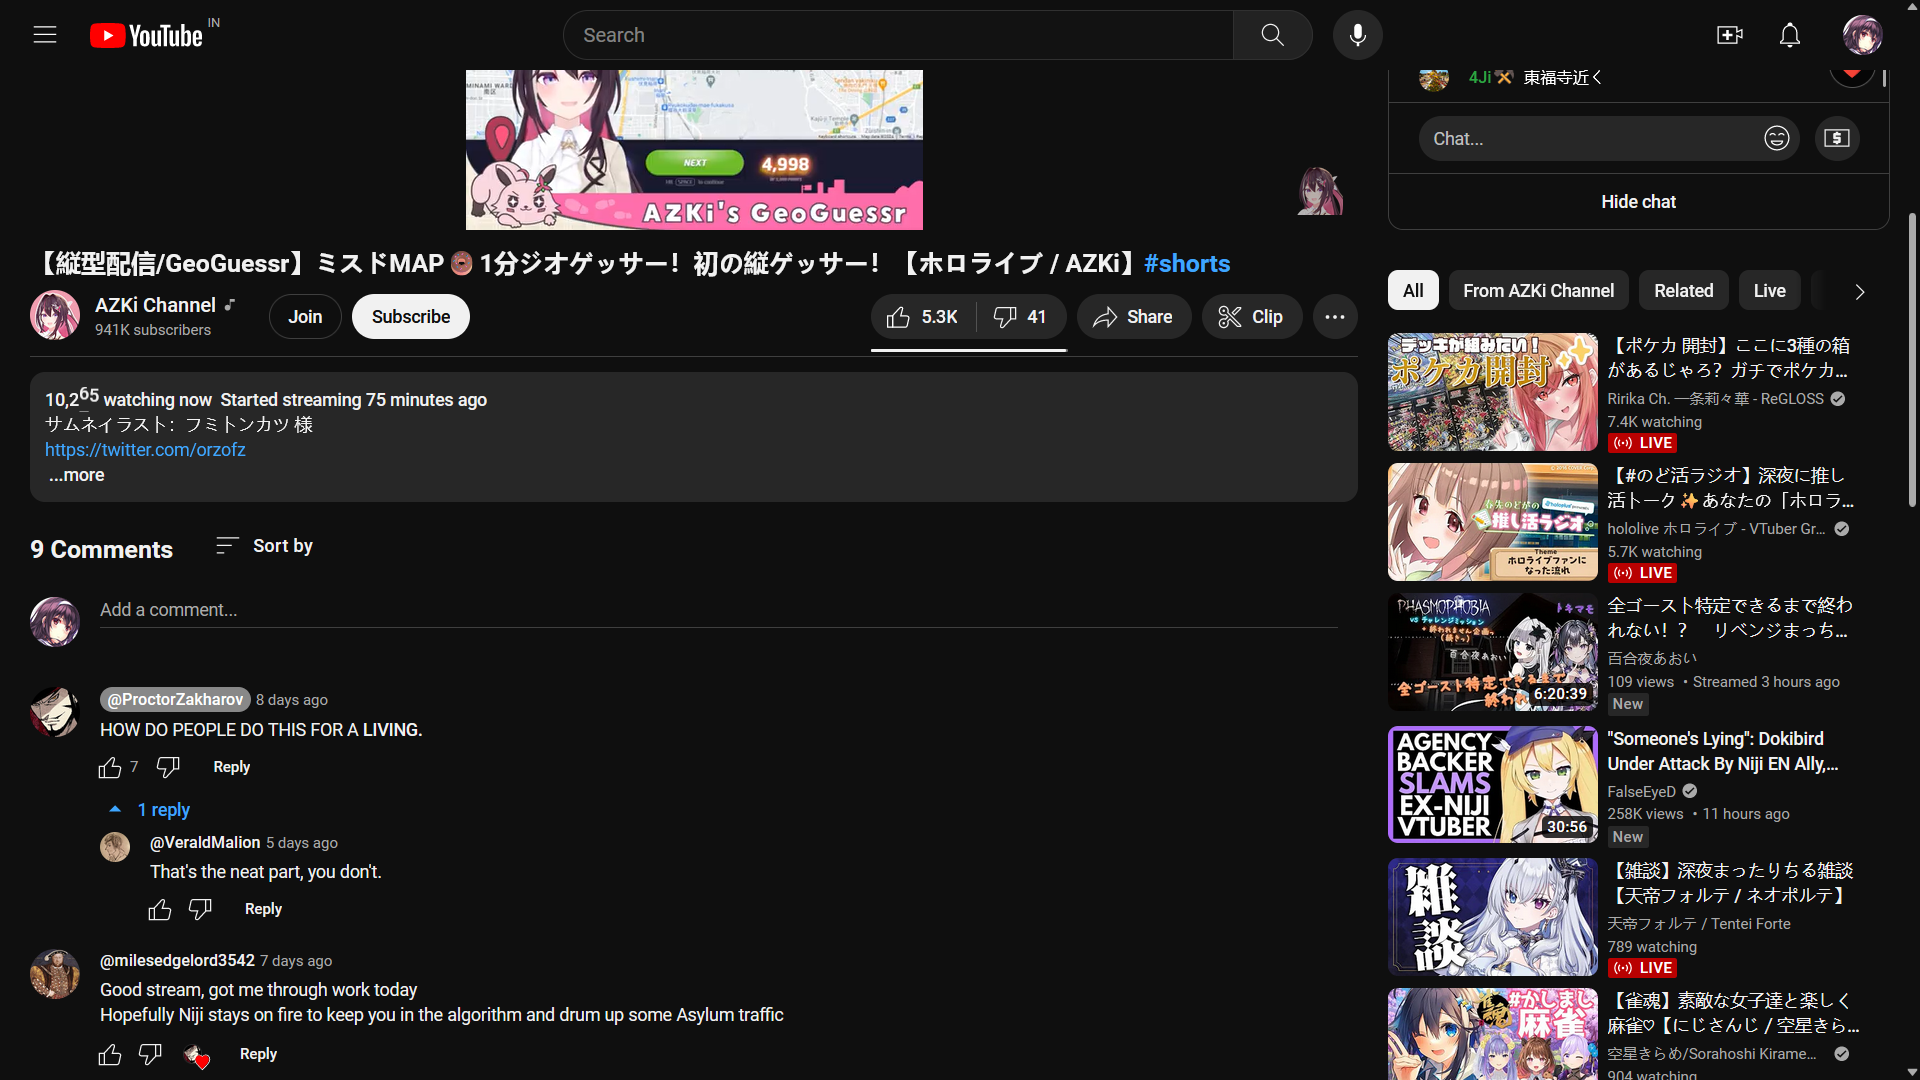Dislike the @milesedgelord3542 comment
This screenshot has width=1920, height=1080.
pos(150,1054)
